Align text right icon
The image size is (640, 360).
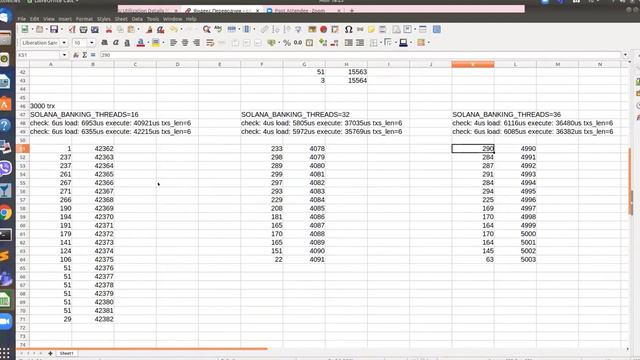click(x=196, y=42)
